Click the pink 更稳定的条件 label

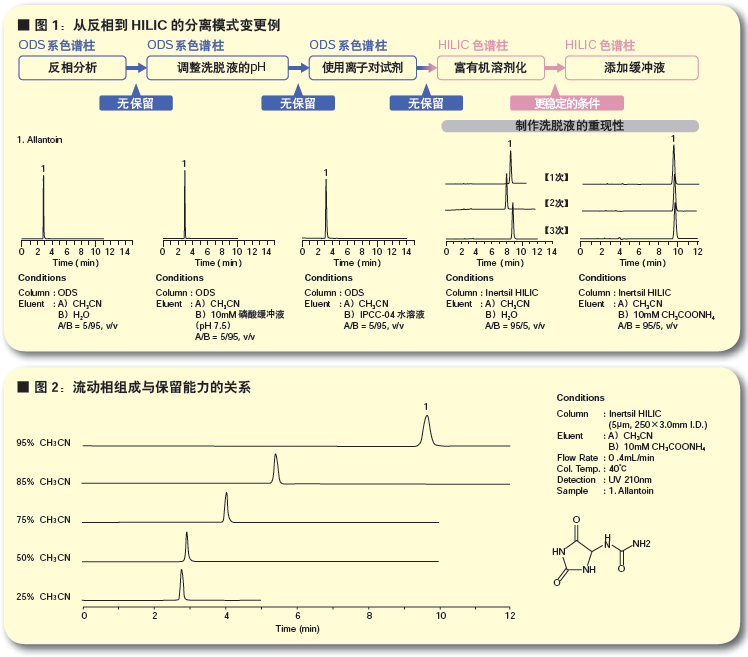[567, 102]
